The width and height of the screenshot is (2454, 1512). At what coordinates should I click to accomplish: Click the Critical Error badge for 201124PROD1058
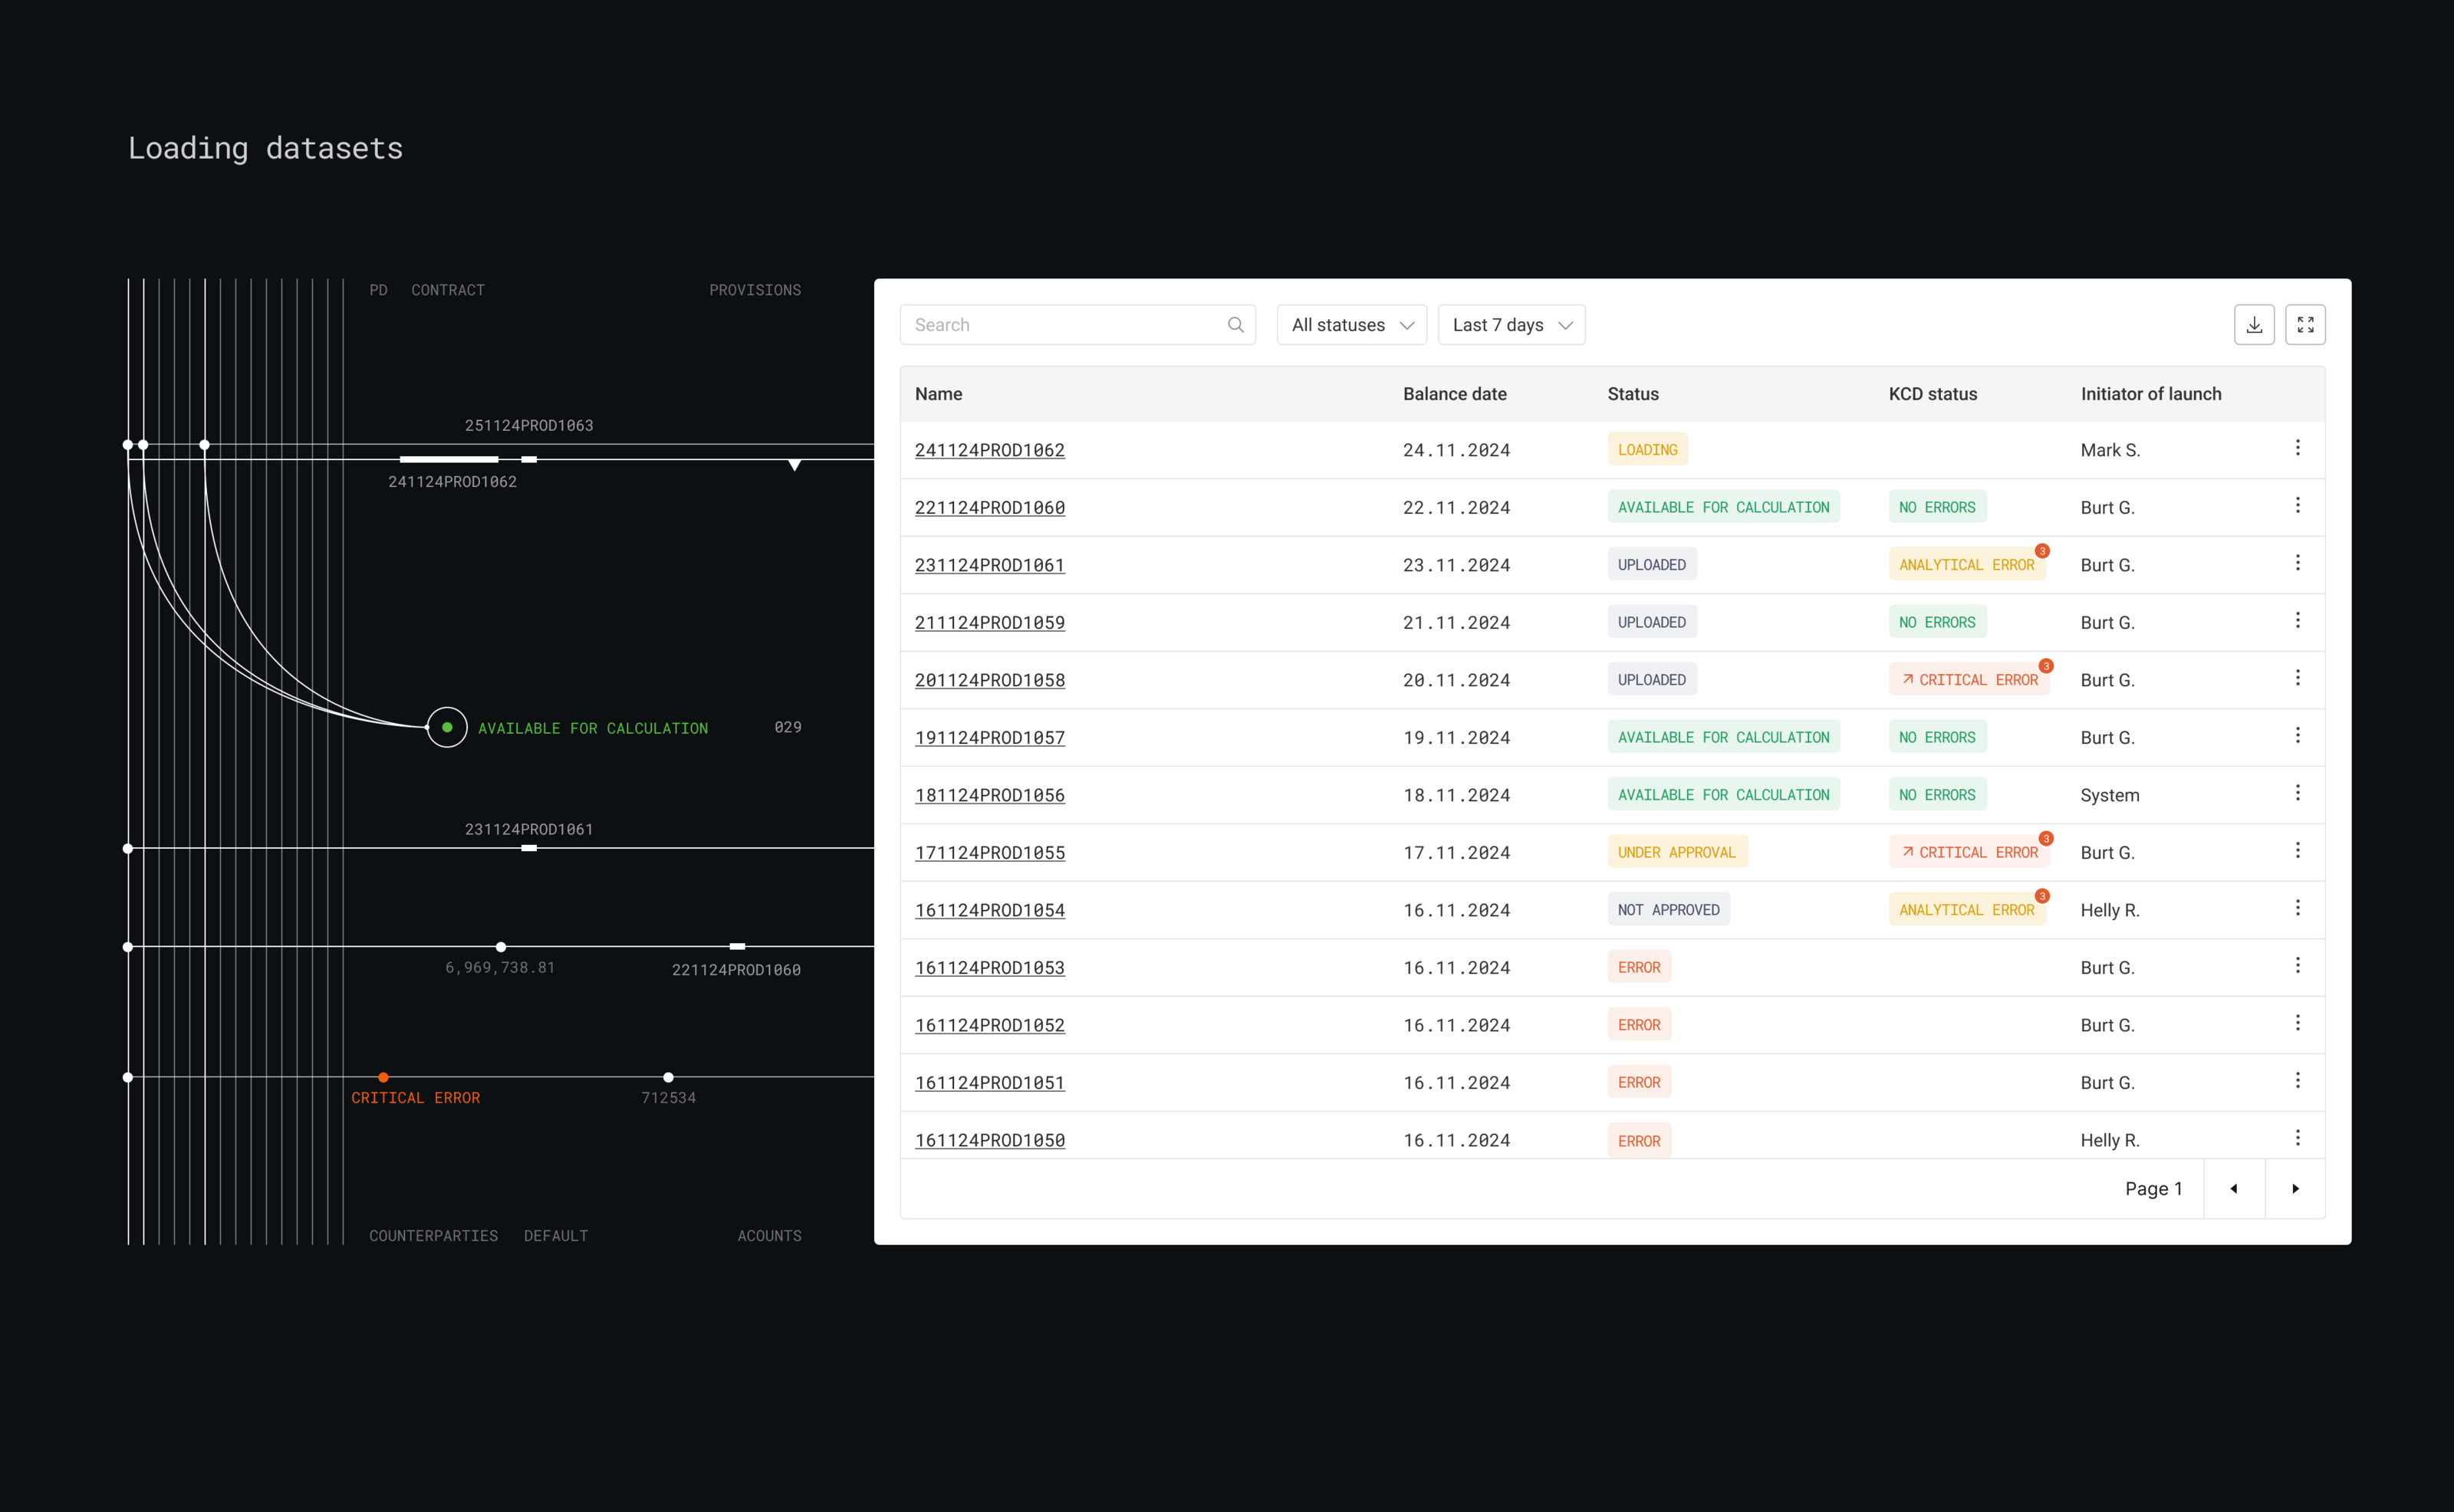pyautogui.click(x=1968, y=680)
